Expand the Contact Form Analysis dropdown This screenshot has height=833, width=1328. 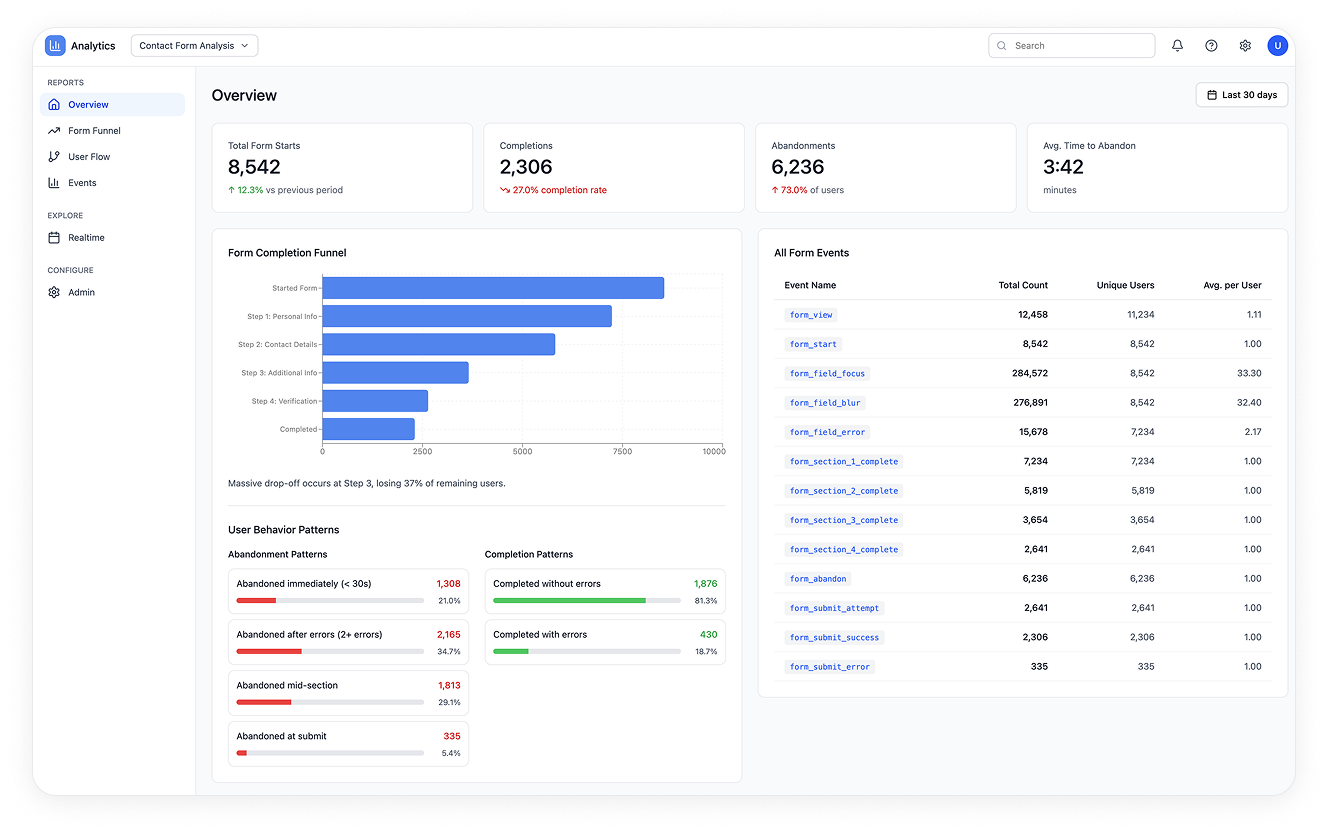click(x=194, y=45)
